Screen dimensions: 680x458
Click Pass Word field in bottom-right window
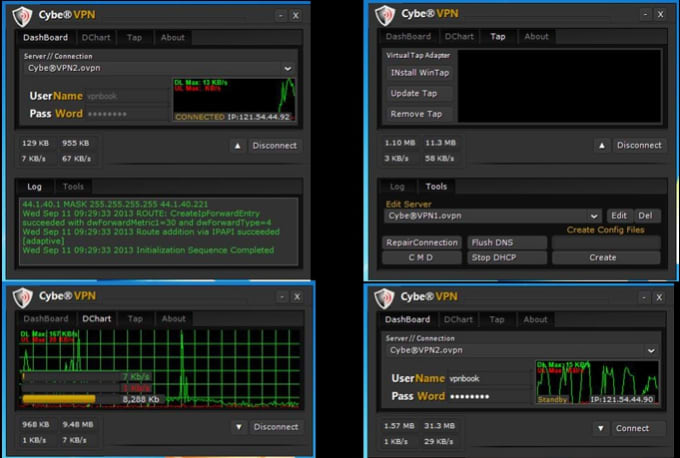(x=489, y=396)
